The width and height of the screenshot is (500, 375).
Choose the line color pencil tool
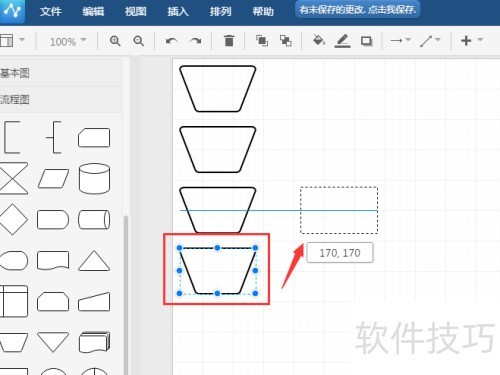[x=342, y=41]
